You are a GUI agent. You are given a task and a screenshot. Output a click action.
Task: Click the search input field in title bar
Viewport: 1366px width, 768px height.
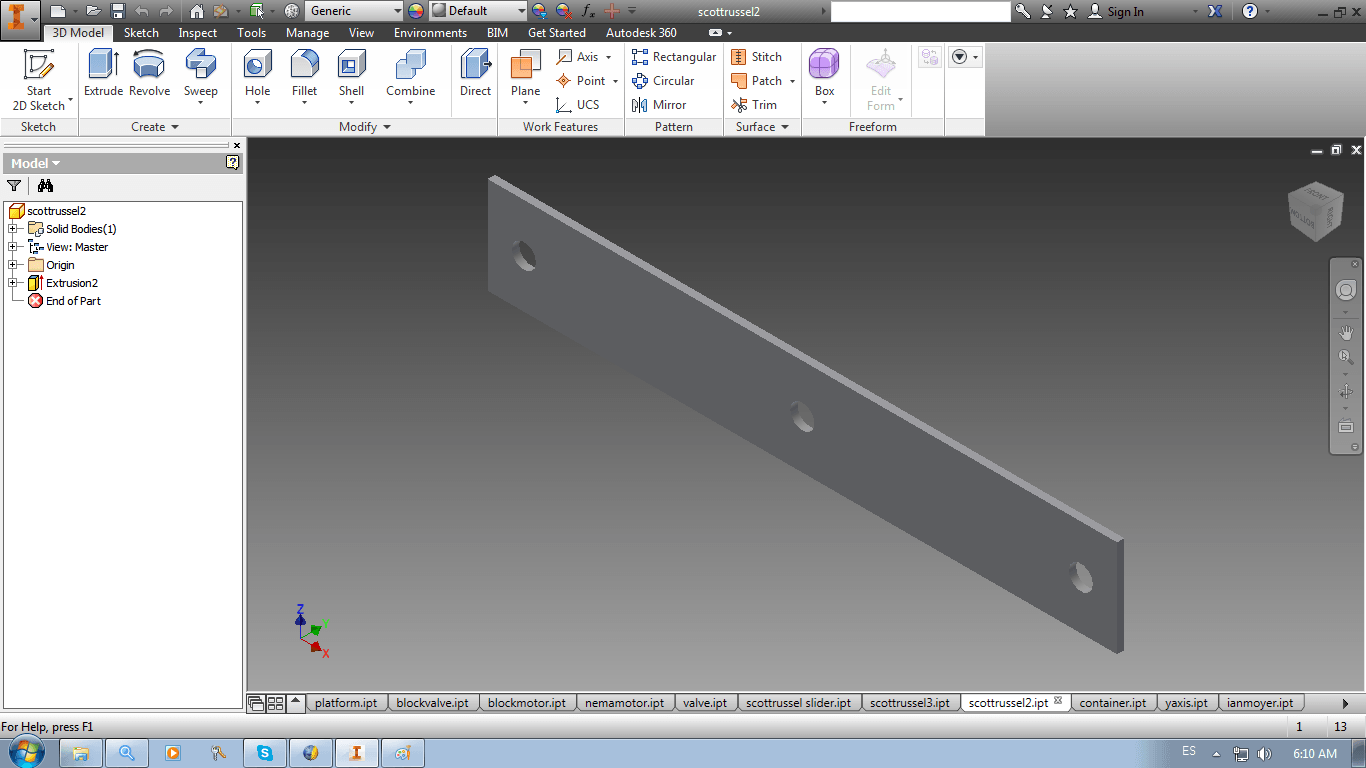[920, 11]
